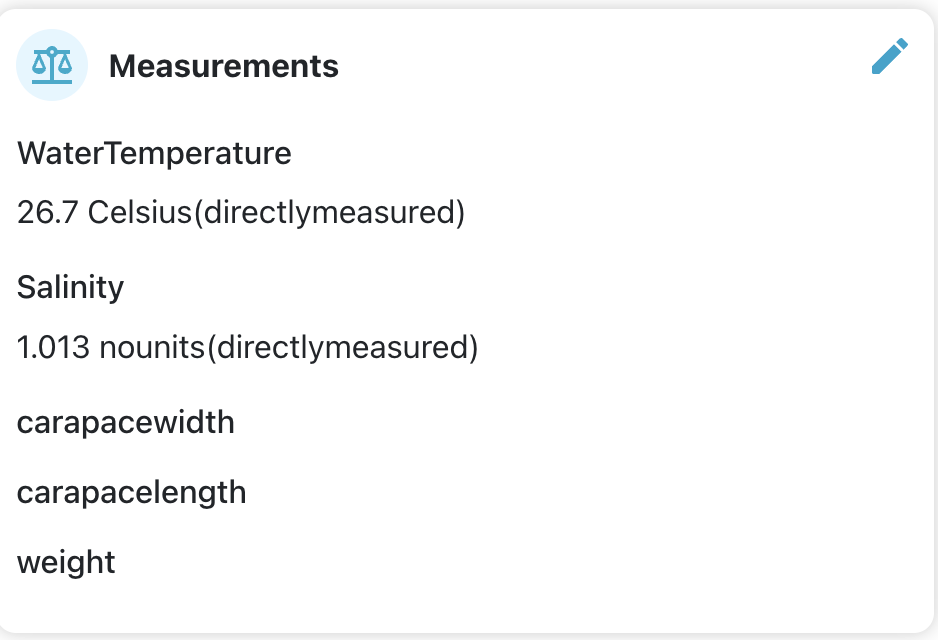The image size is (938, 640).
Task: Click the 1.013 salinity number
Action: [x=54, y=348]
